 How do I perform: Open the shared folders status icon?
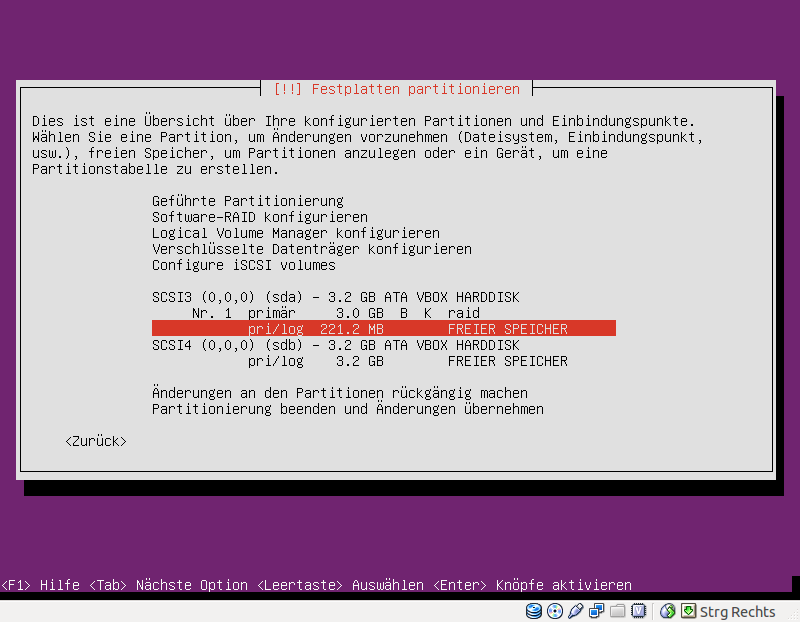617,611
